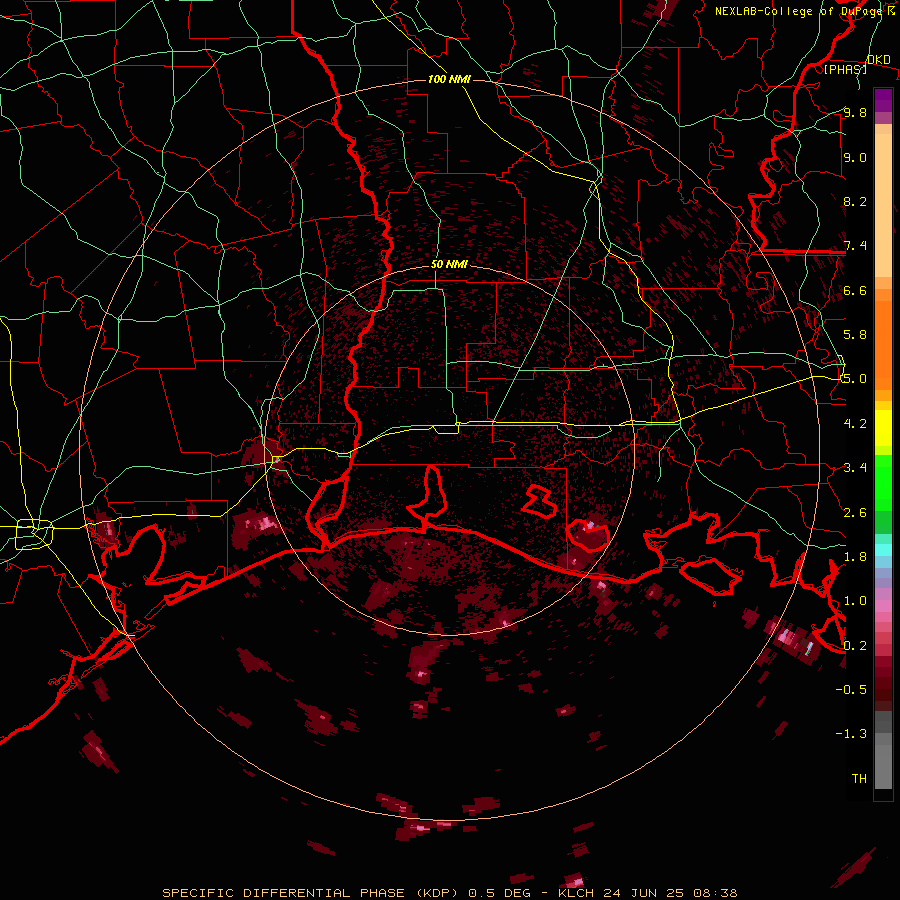Viewport: 900px width, 900px height.
Task: Select the 3.4 legend value
Action: click(855, 468)
